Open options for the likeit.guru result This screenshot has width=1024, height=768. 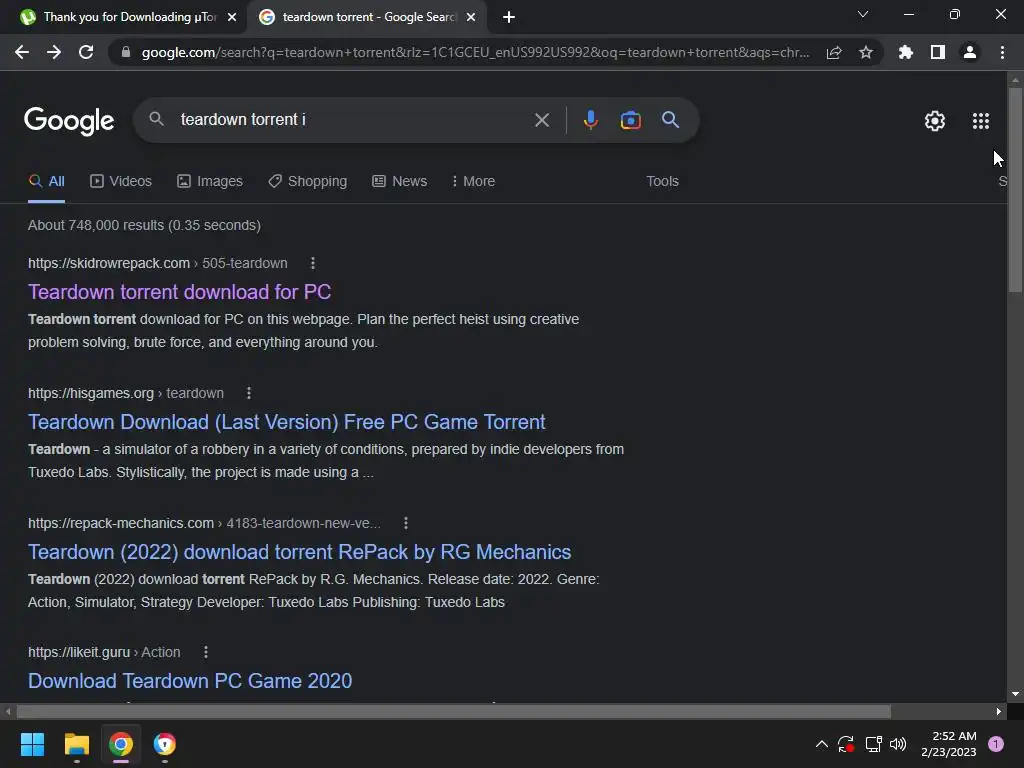click(206, 652)
